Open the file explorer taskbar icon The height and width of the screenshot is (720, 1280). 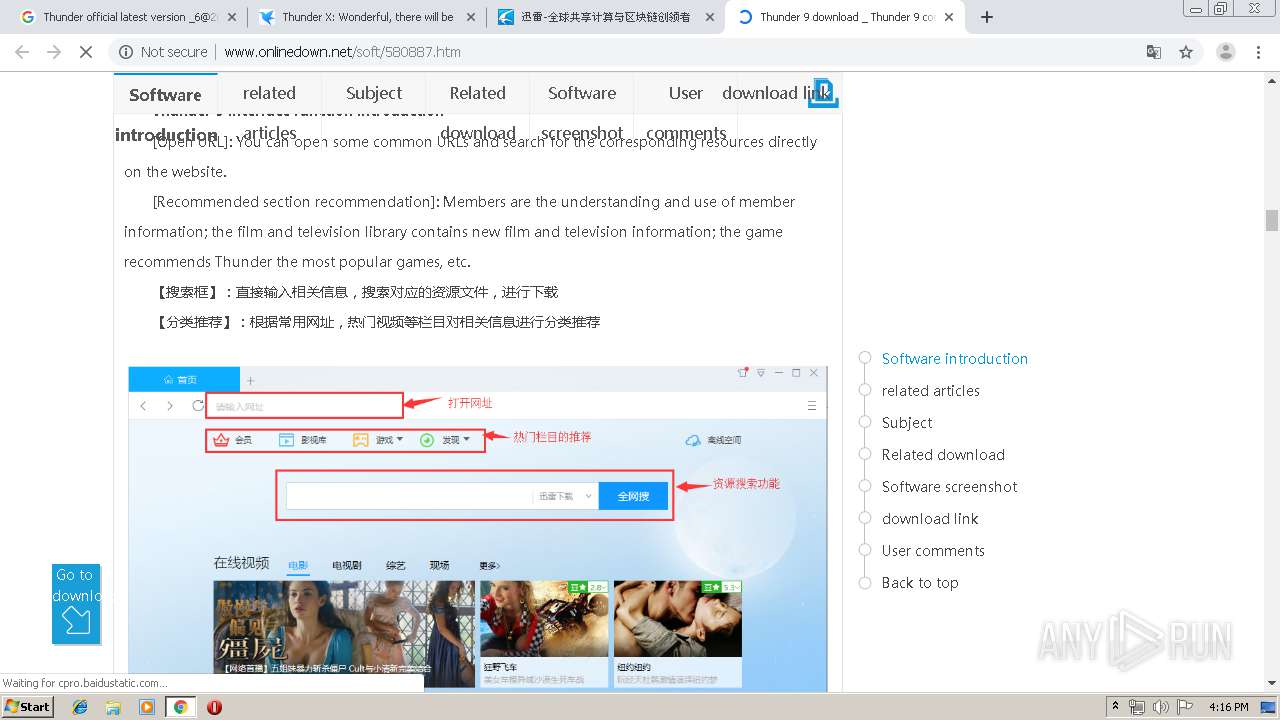[113, 707]
